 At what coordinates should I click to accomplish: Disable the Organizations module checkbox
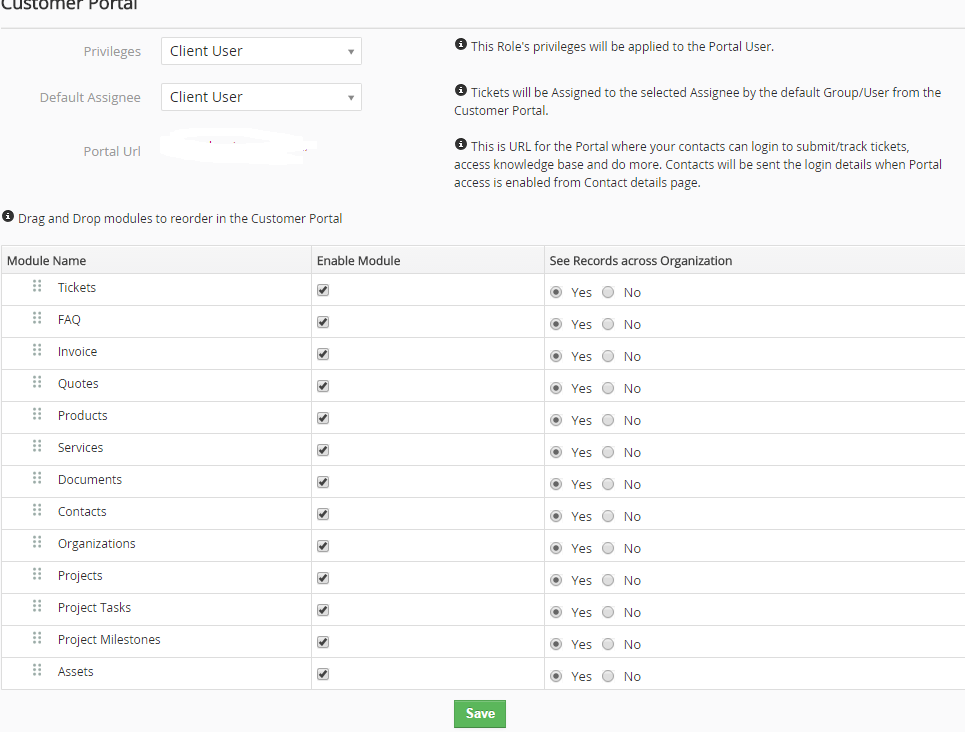[x=323, y=546]
